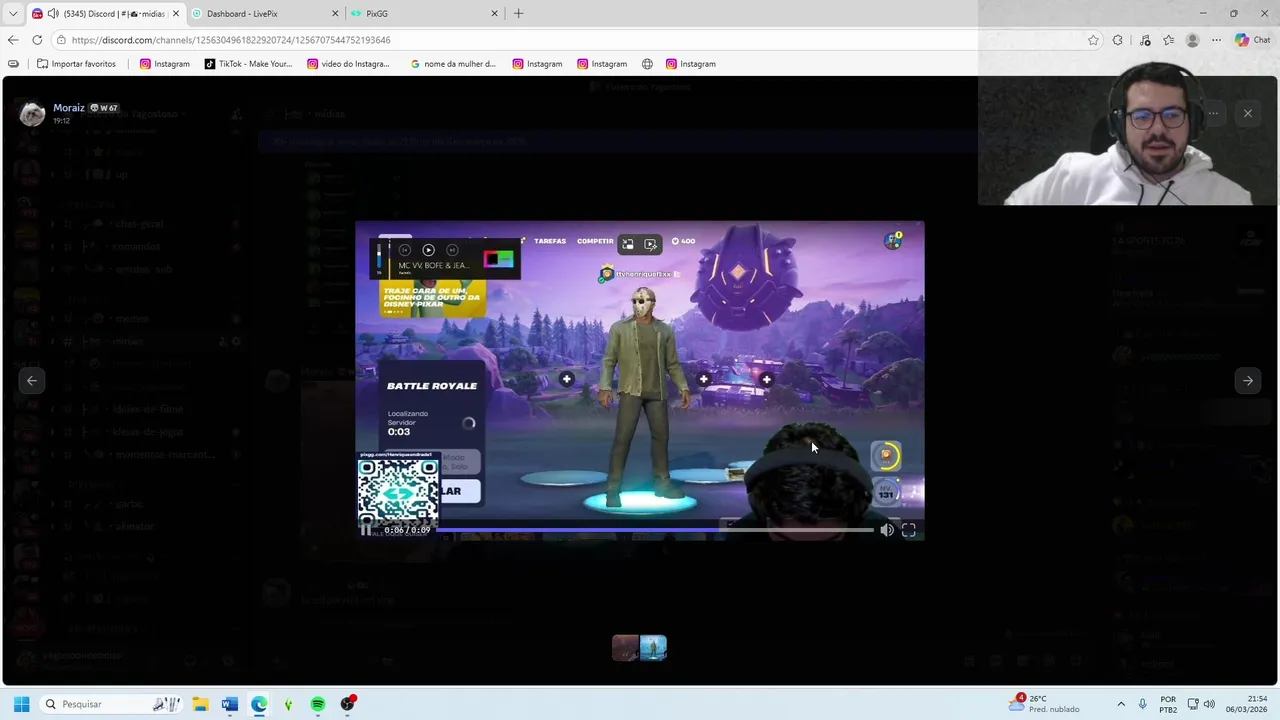Image resolution: width=1280 pixels, height=720 pixels.
Task: Open Microsoft Word from the taskbar
Action: 229,704
